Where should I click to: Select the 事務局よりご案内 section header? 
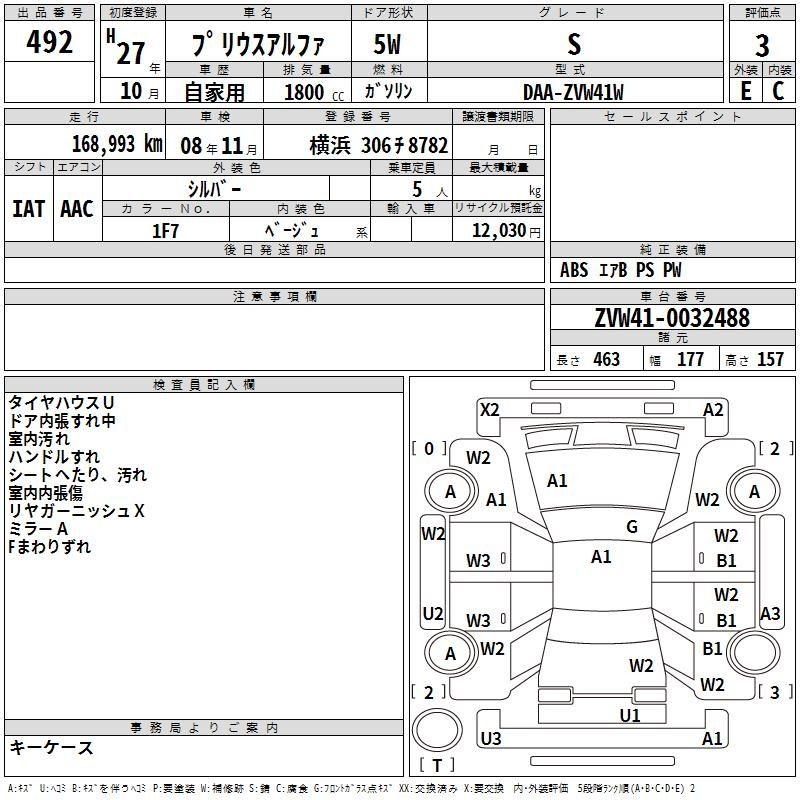coord(204,728)
